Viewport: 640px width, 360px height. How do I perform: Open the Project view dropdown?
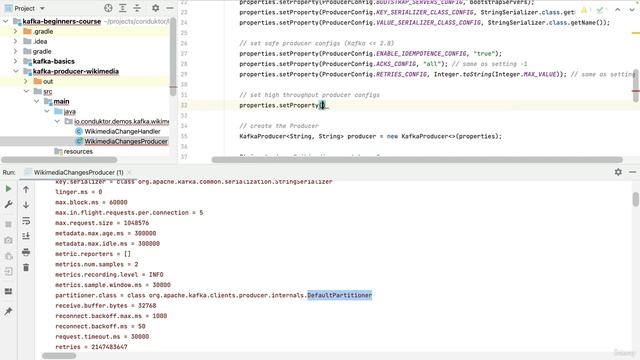click(x=42, y=8)
